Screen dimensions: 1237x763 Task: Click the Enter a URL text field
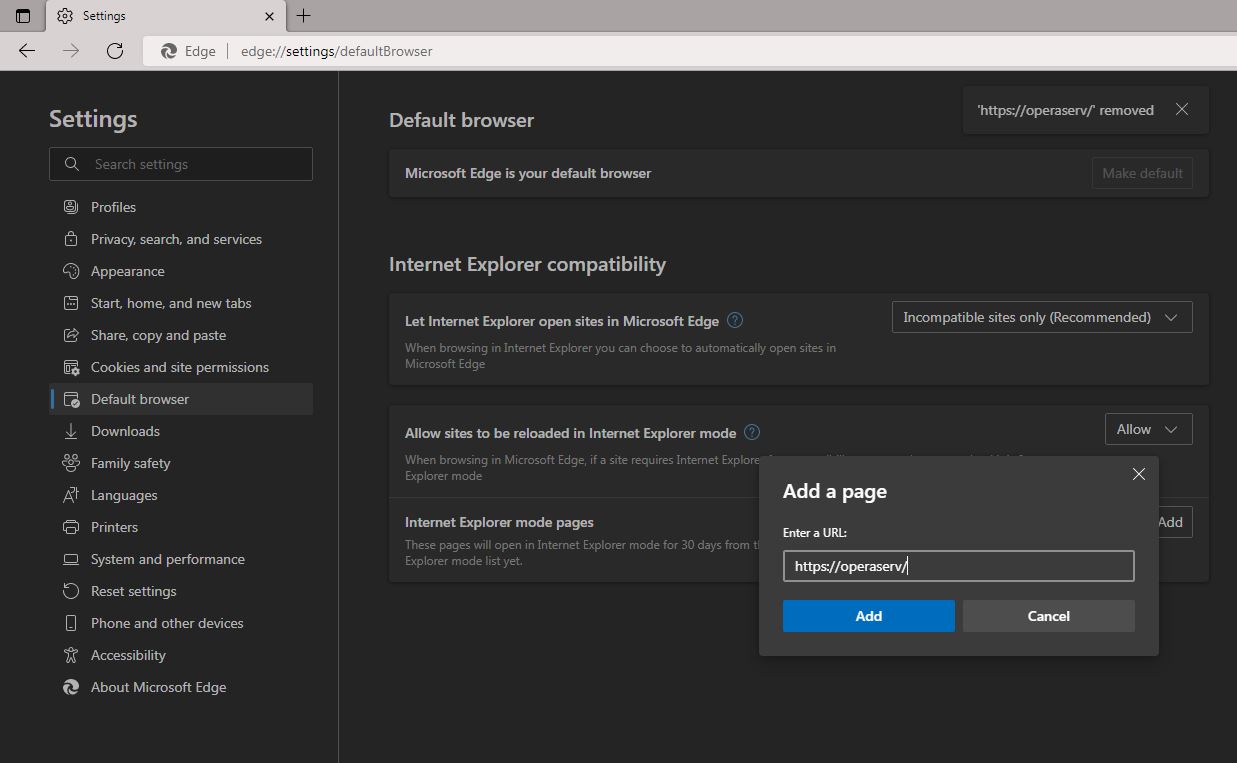click(x=958, y=566)
